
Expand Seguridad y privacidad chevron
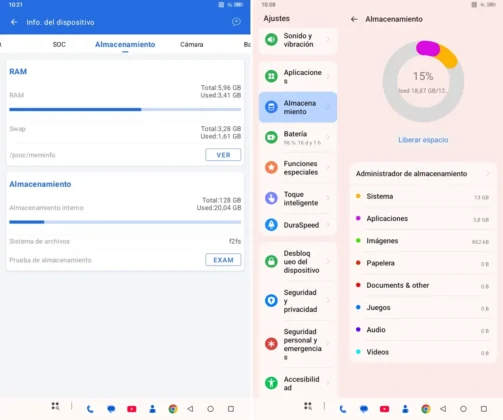coord(328,300)
